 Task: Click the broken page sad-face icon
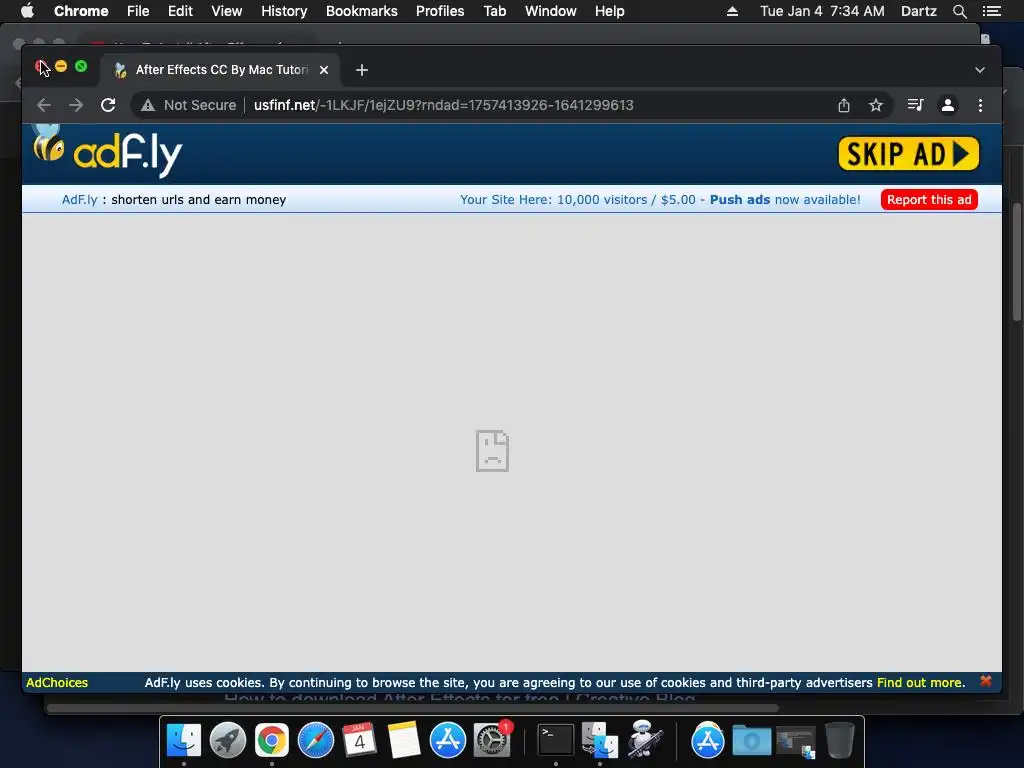pyautogui.click(x=492, y=451)
